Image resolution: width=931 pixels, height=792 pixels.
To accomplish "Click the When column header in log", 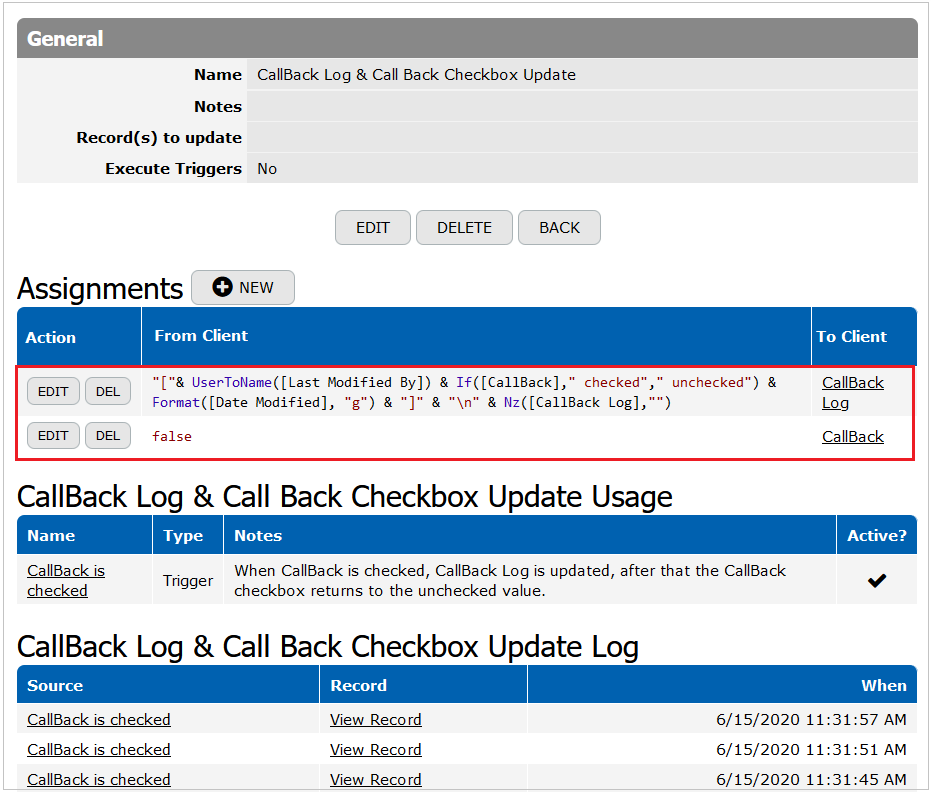I will point(883,686).
